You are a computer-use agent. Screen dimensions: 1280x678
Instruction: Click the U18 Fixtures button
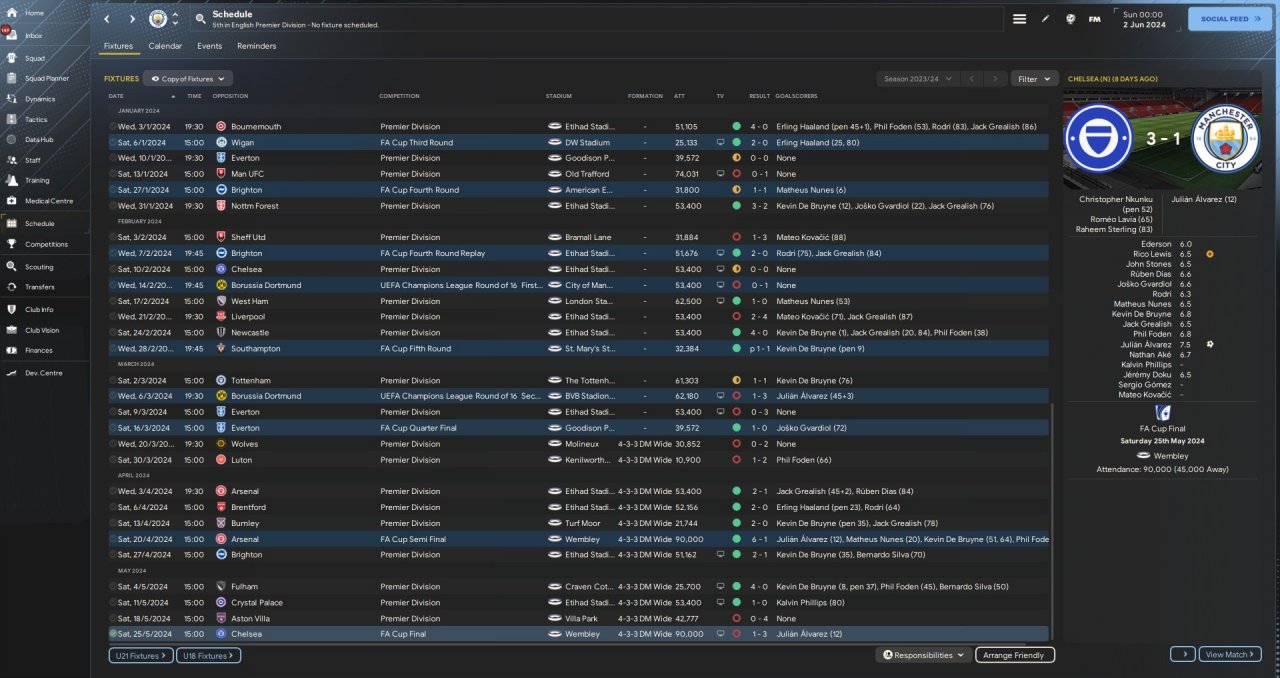click(x=208, y=655)
